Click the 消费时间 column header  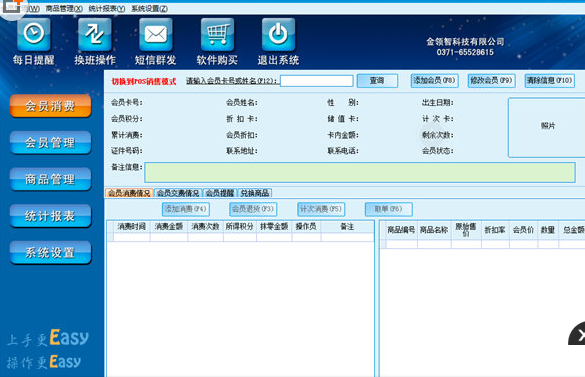pos(132,227)
